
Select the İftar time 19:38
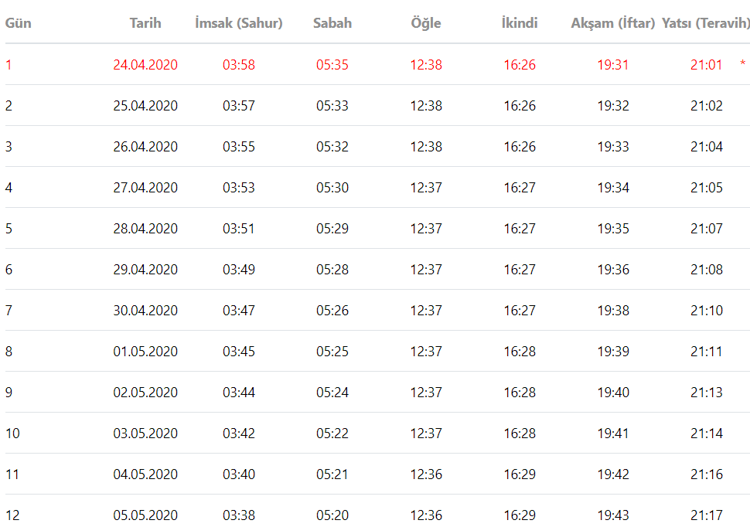click(613, 310)
